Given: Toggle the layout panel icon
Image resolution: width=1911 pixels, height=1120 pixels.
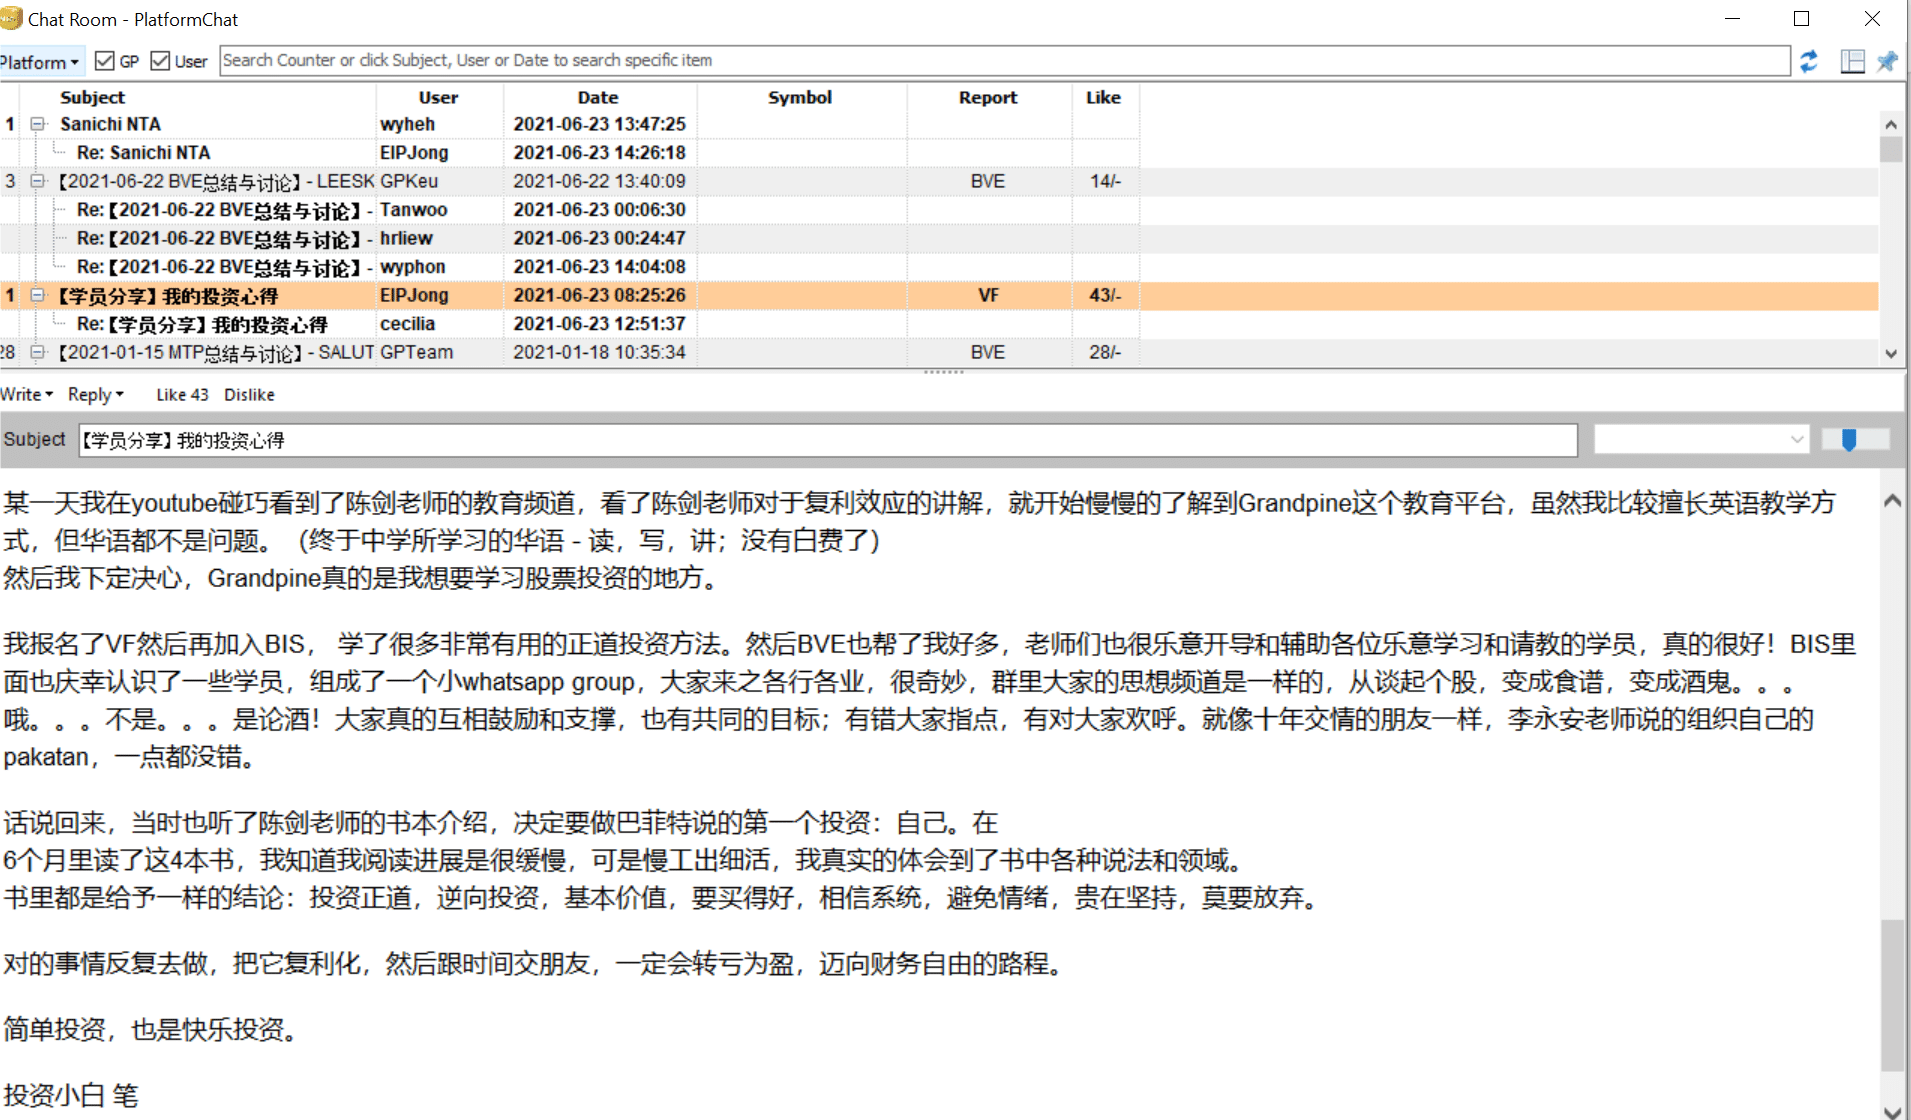Looking at the screenshot, I should point(1852,61).
